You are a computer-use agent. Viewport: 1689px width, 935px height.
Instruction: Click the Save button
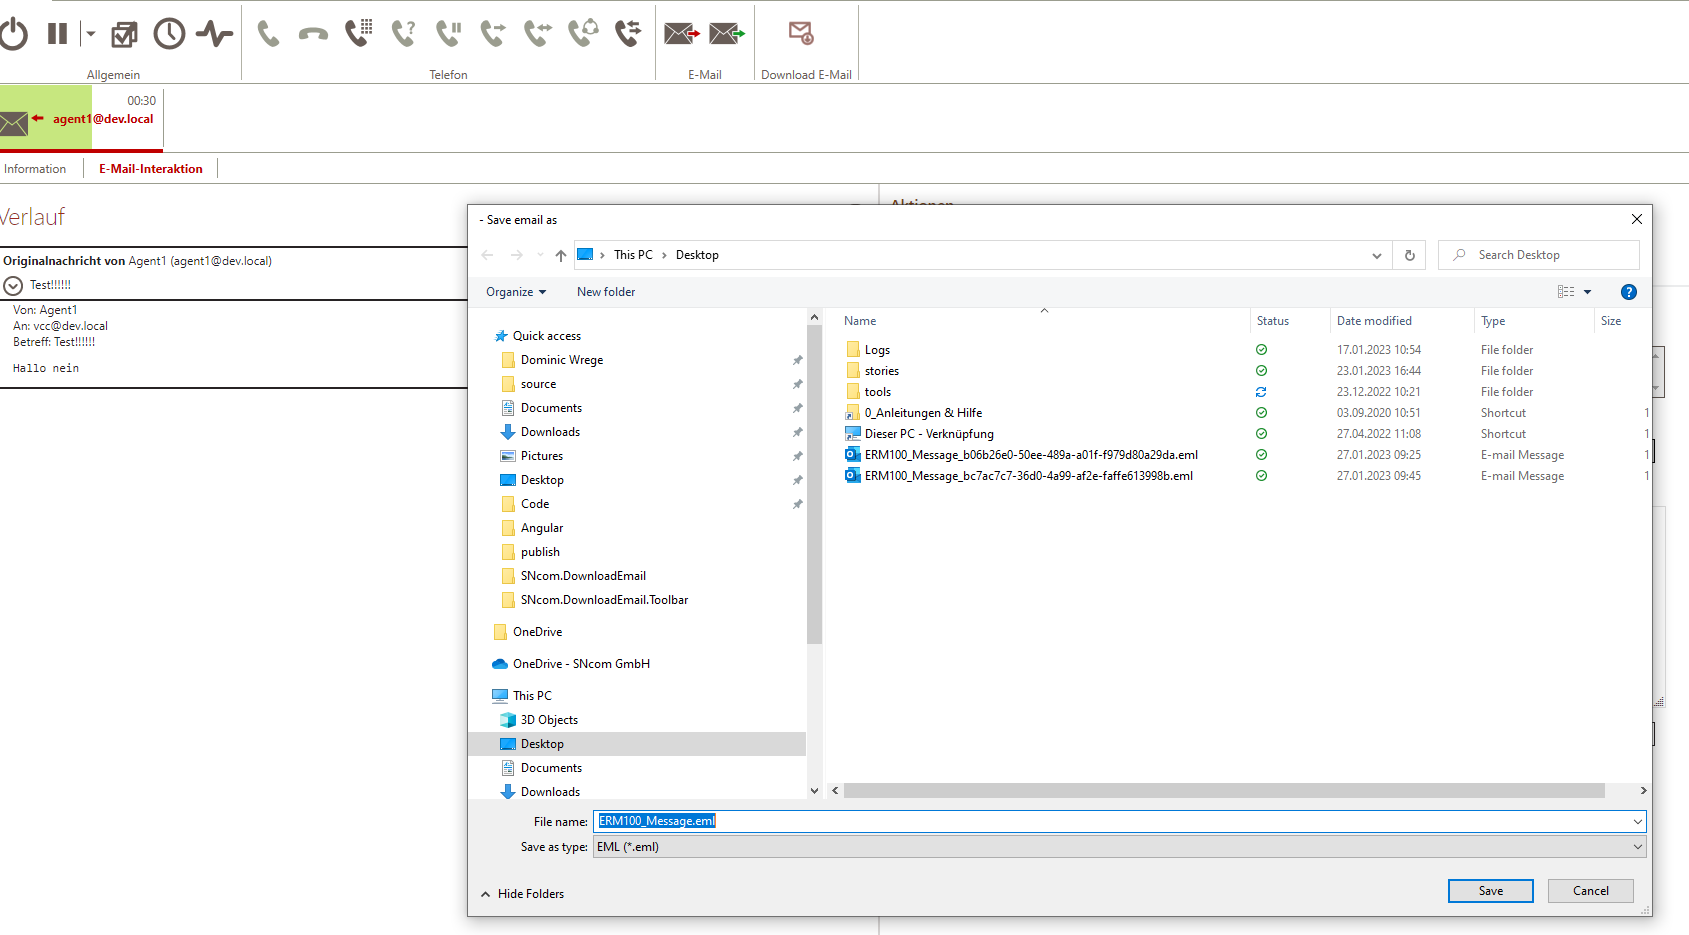pyautogui.click(x=1490, y=891)
